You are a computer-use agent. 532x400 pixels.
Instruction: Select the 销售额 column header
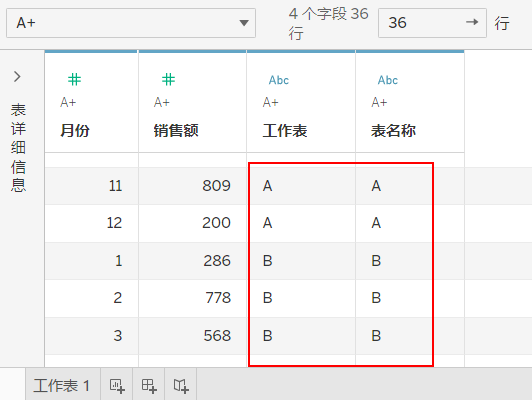tap(176, 131)
